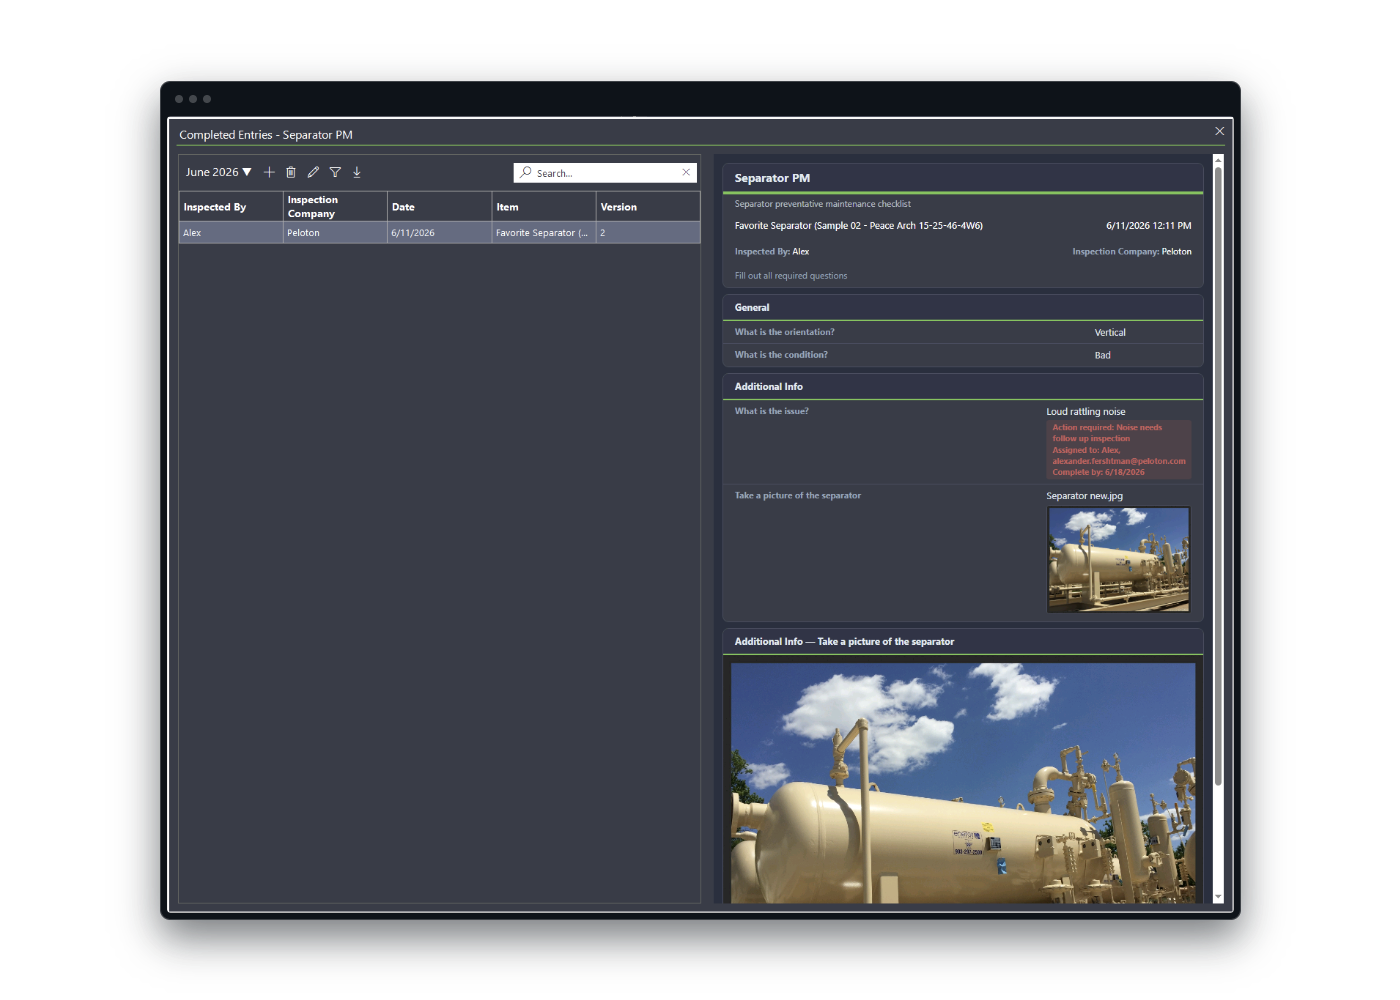Click the Vertical orientation answer
The width and height of the screenshot is (1400, 1000).
(1110, 333)
